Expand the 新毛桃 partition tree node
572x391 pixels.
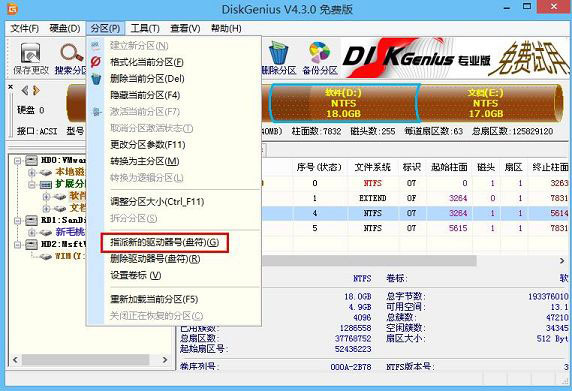[x=32, y=232]
